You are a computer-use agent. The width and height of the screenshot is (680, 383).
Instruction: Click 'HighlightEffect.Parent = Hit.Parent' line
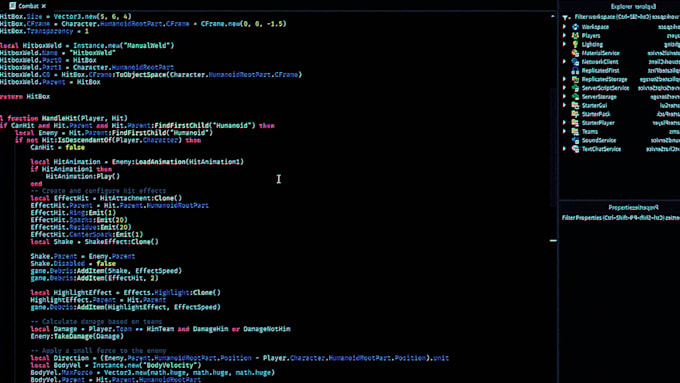click(98, 300)
